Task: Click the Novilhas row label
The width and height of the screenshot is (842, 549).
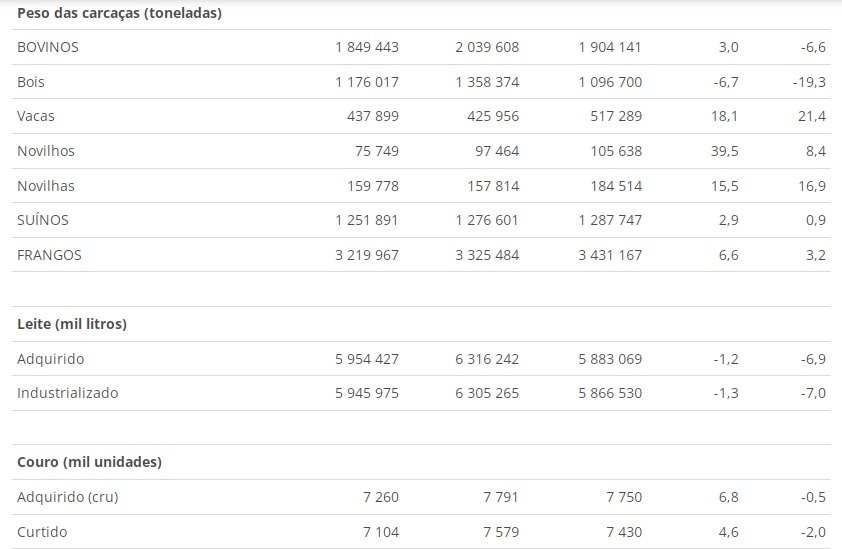Action: [x=46, y=186]
